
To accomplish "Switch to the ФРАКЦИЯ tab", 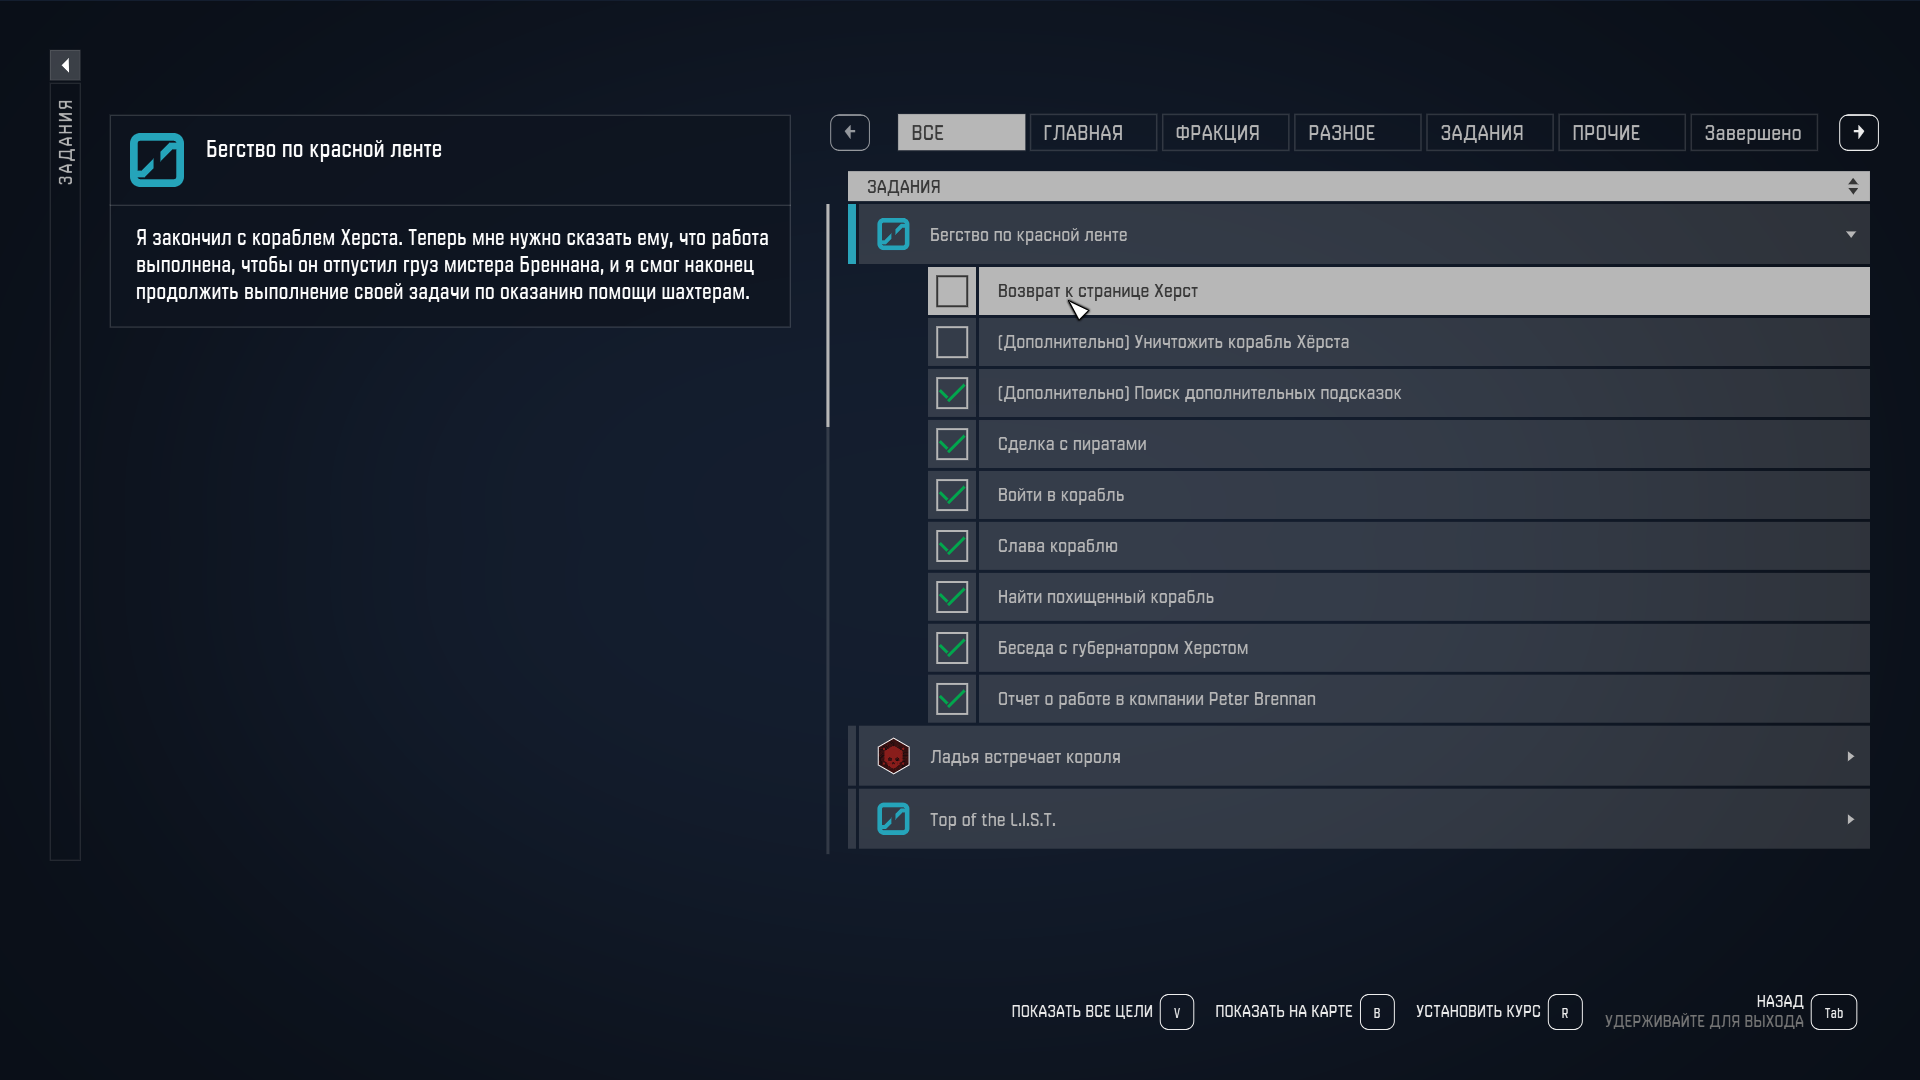I will 1224,132.
